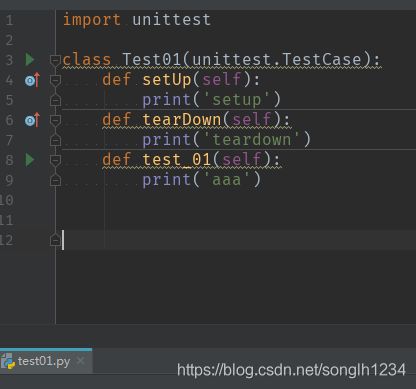Viewport: 416px width, 389px height.
Task: Click 'unittest.TestCase' base class
Action: tap(277, 60)
